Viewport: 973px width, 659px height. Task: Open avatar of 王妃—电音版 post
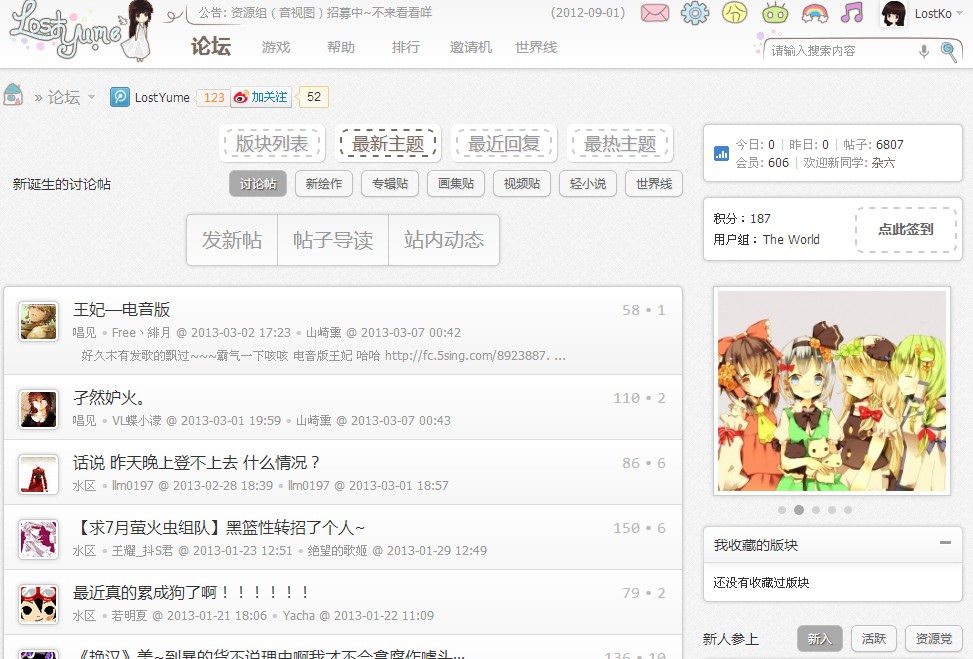tap(38, 321)
